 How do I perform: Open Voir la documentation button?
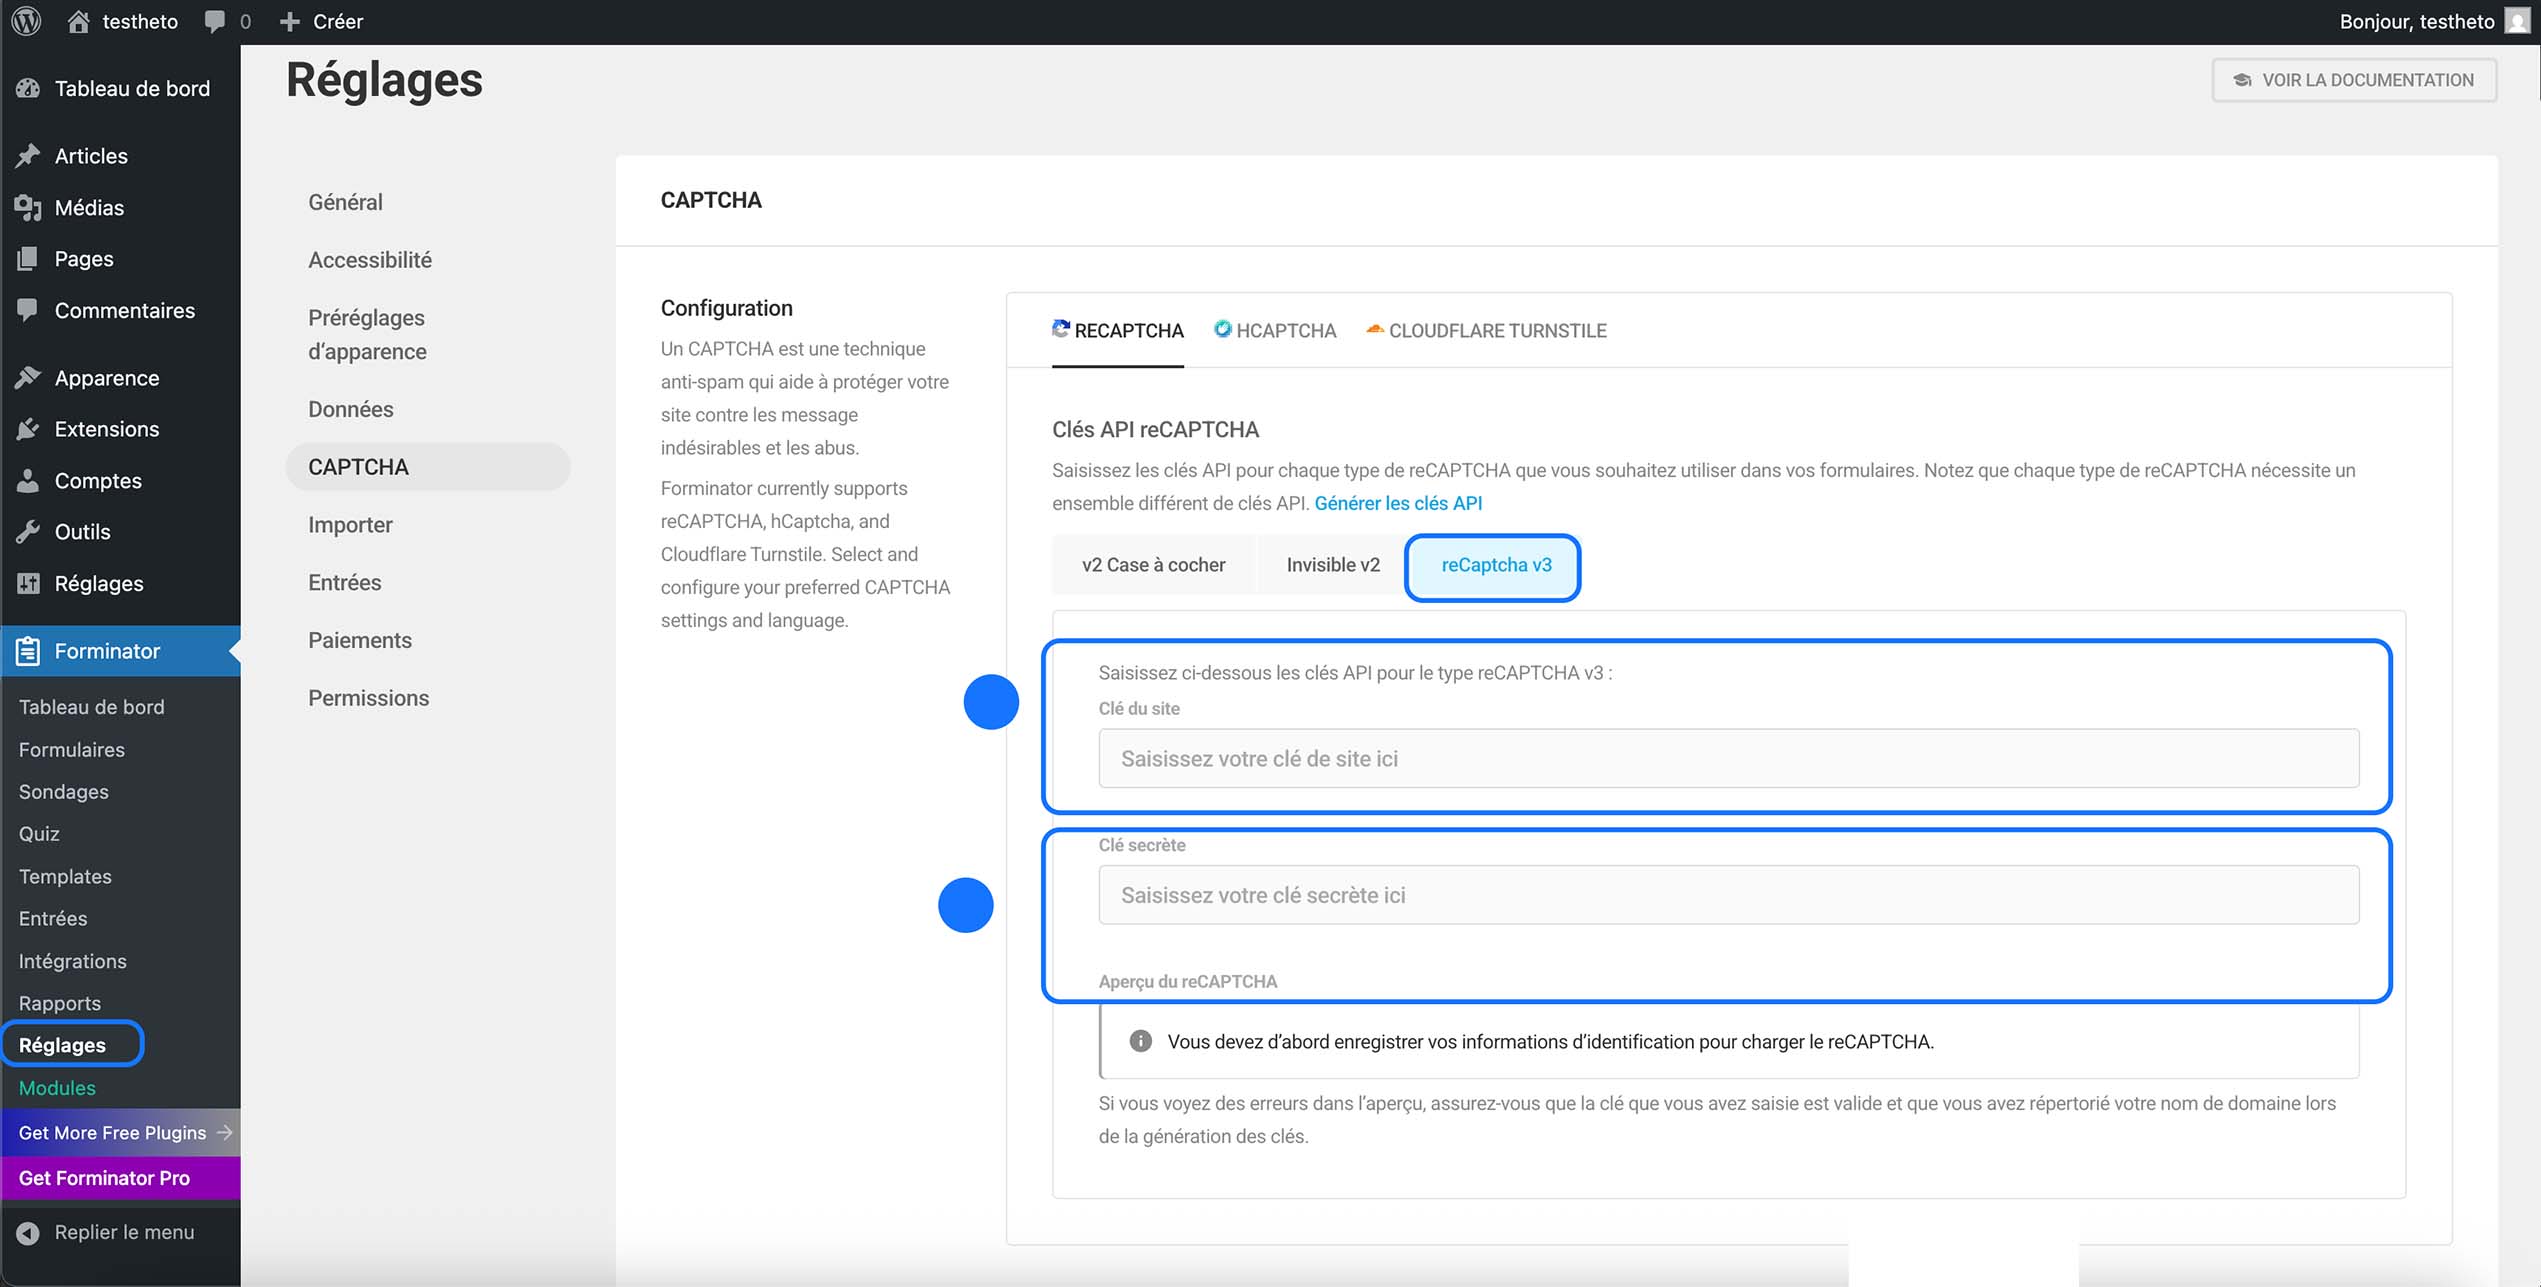pyautogui.click(x=2353, y=80)
